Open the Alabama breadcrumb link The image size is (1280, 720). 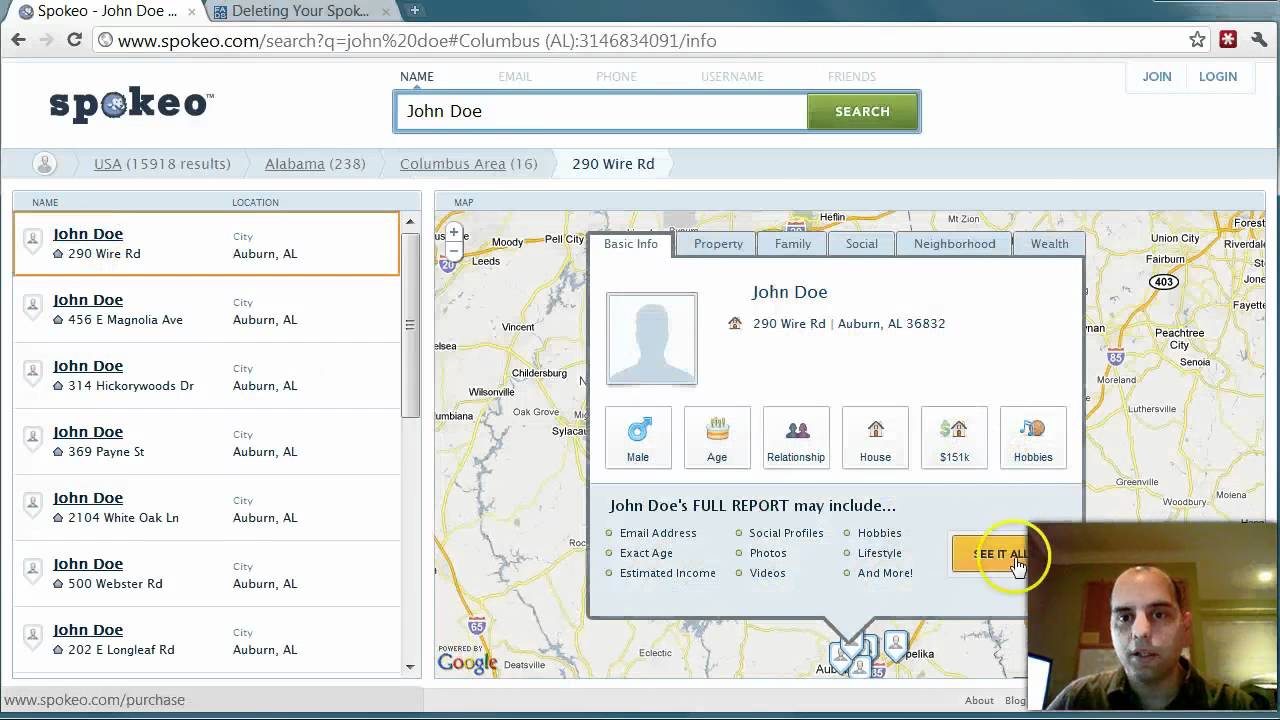[294, 164]
